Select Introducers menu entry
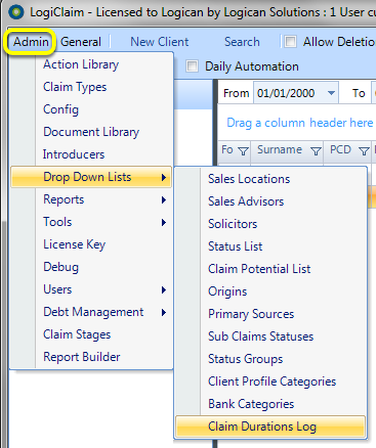376x448 pixels. (91, 154)
